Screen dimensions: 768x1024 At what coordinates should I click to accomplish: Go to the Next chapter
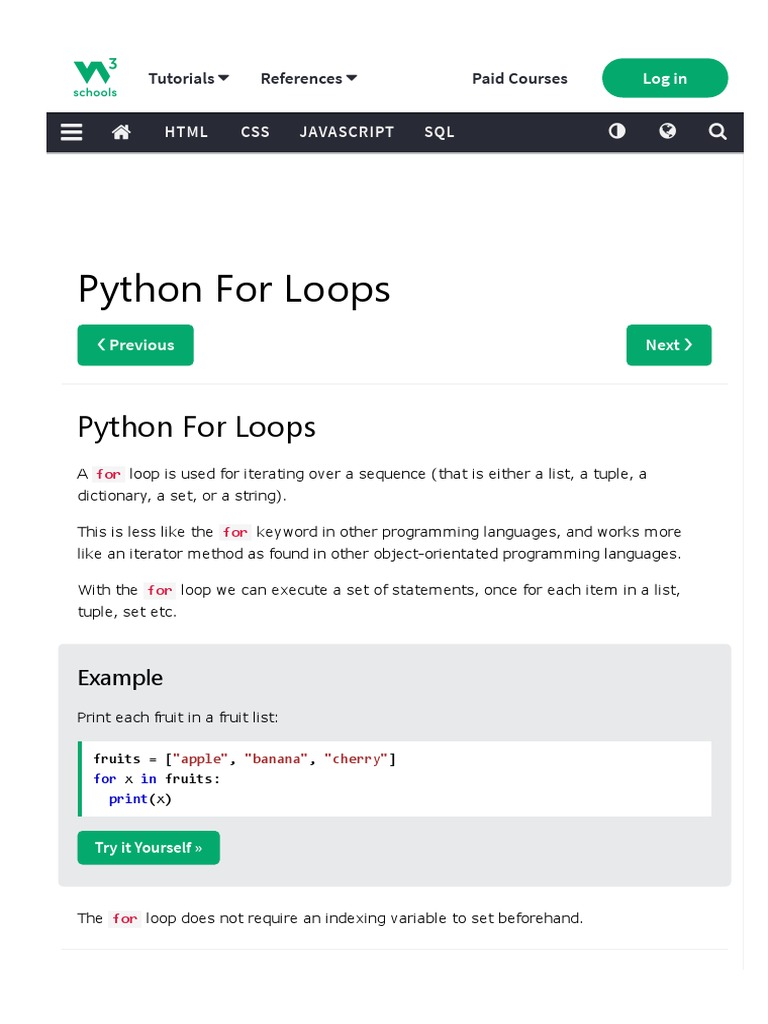coord(668,345)
